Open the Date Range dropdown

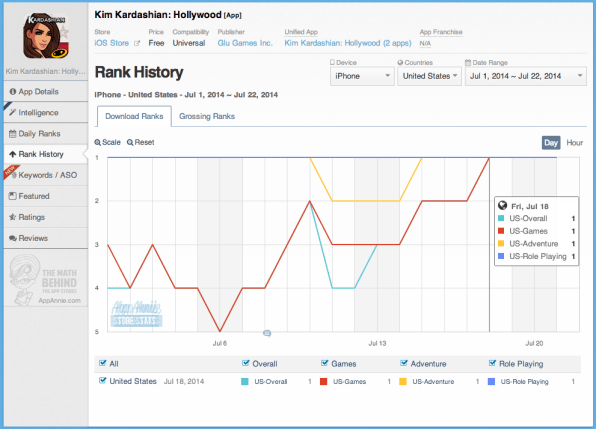tap(526, 76)
